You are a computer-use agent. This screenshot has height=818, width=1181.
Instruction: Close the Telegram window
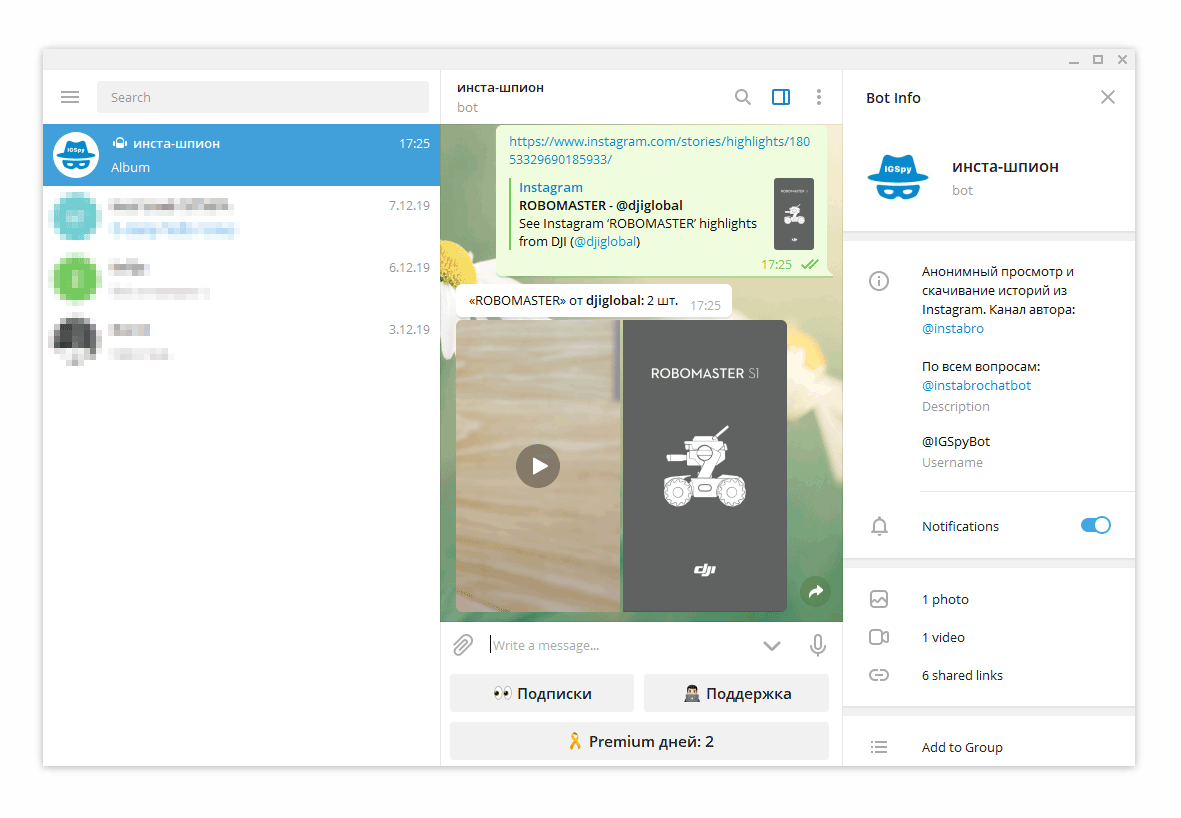tap(1122, 60)
